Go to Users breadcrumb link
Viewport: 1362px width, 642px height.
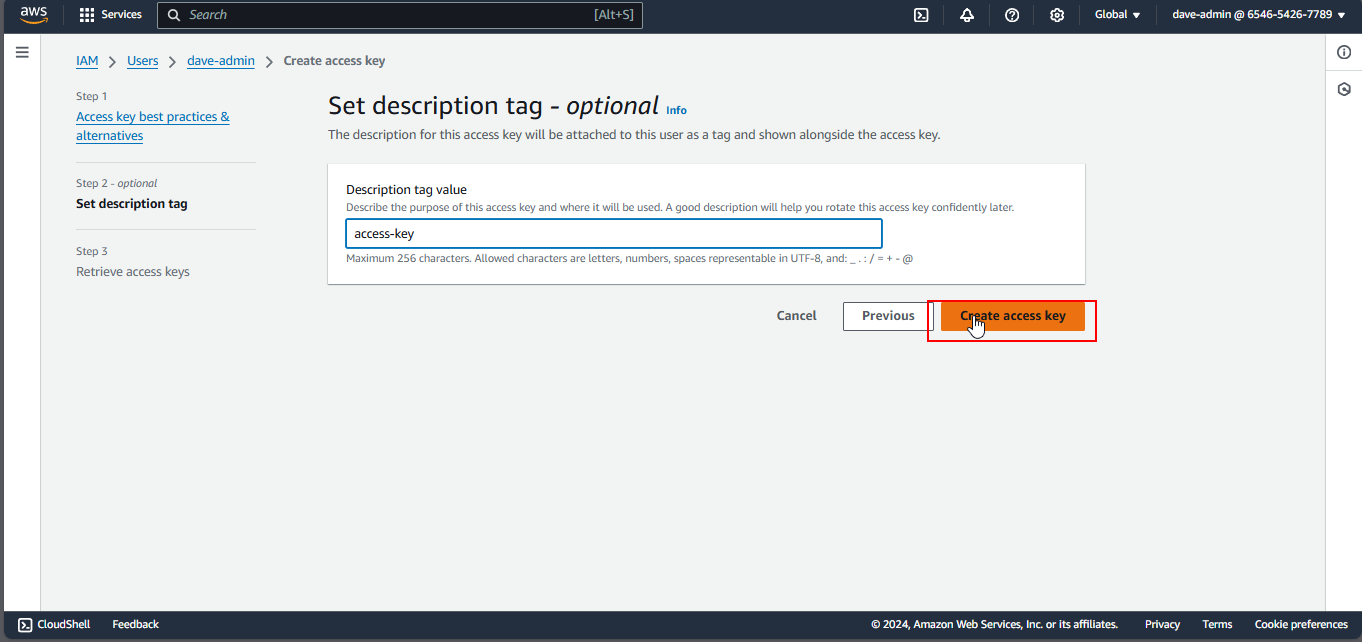(142, 61)
